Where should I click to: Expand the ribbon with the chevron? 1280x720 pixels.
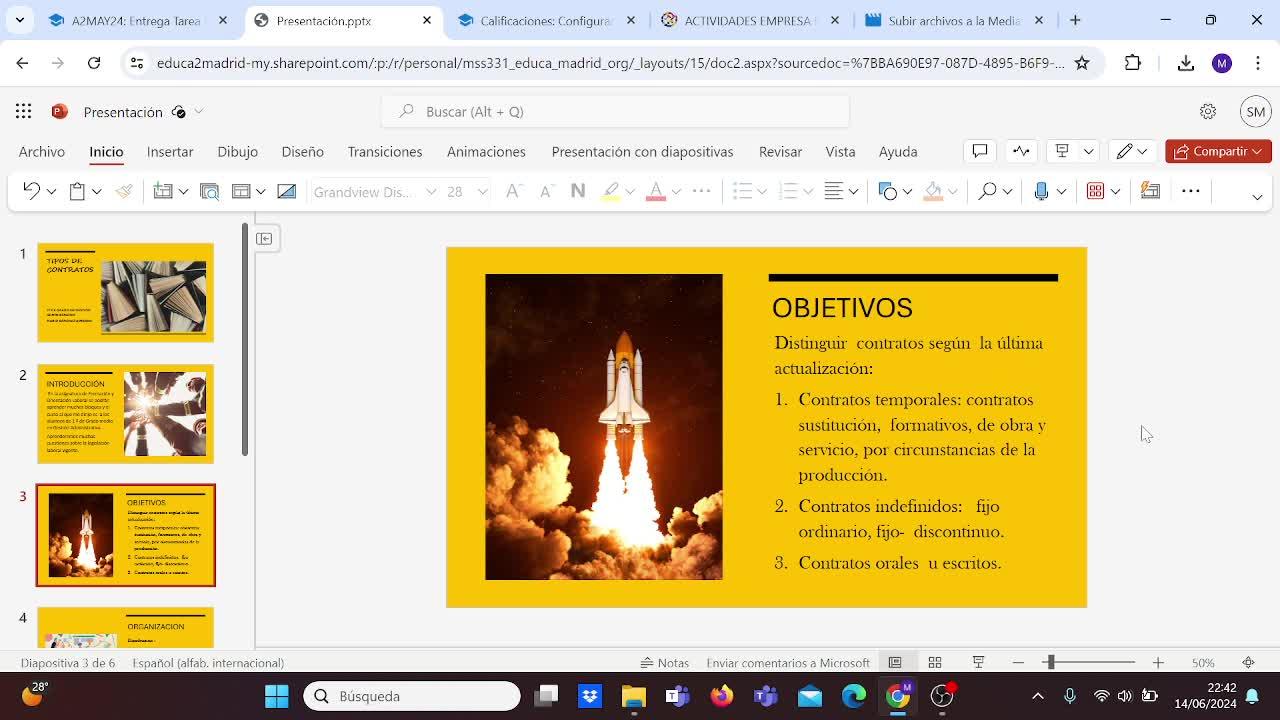[1257, 196]
